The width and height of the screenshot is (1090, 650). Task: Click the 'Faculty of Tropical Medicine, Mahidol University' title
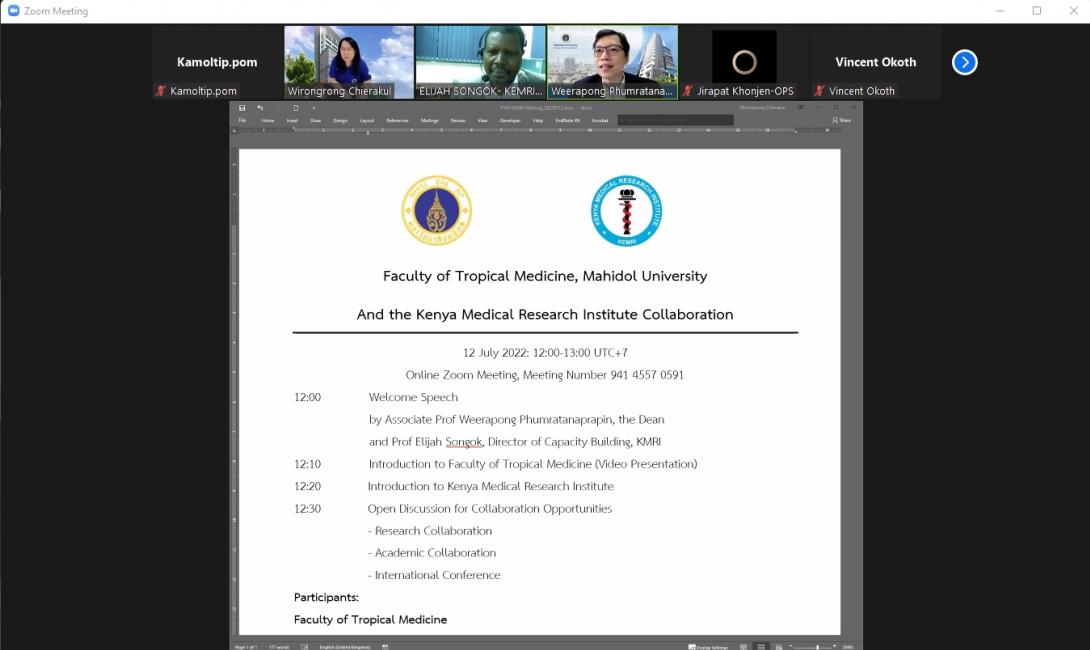[545, 276]
